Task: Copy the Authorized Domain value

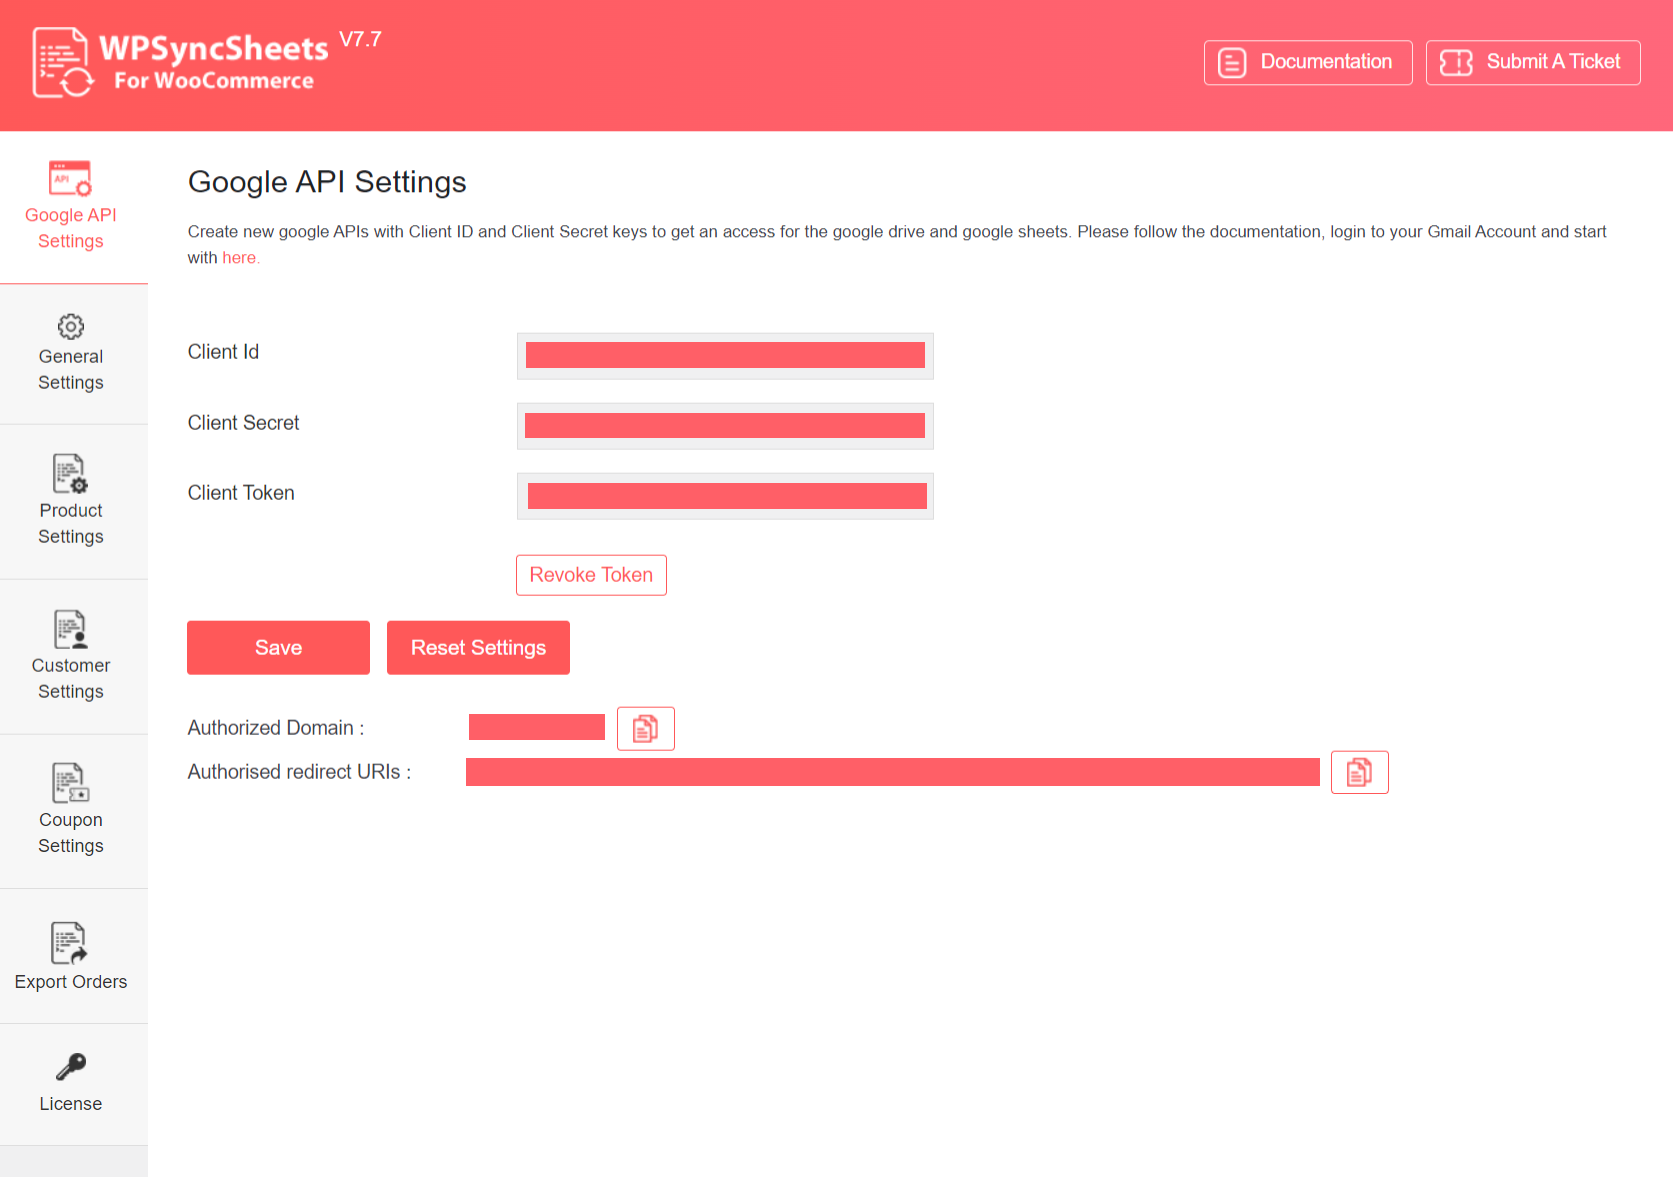Action: (x=646, y=728)
